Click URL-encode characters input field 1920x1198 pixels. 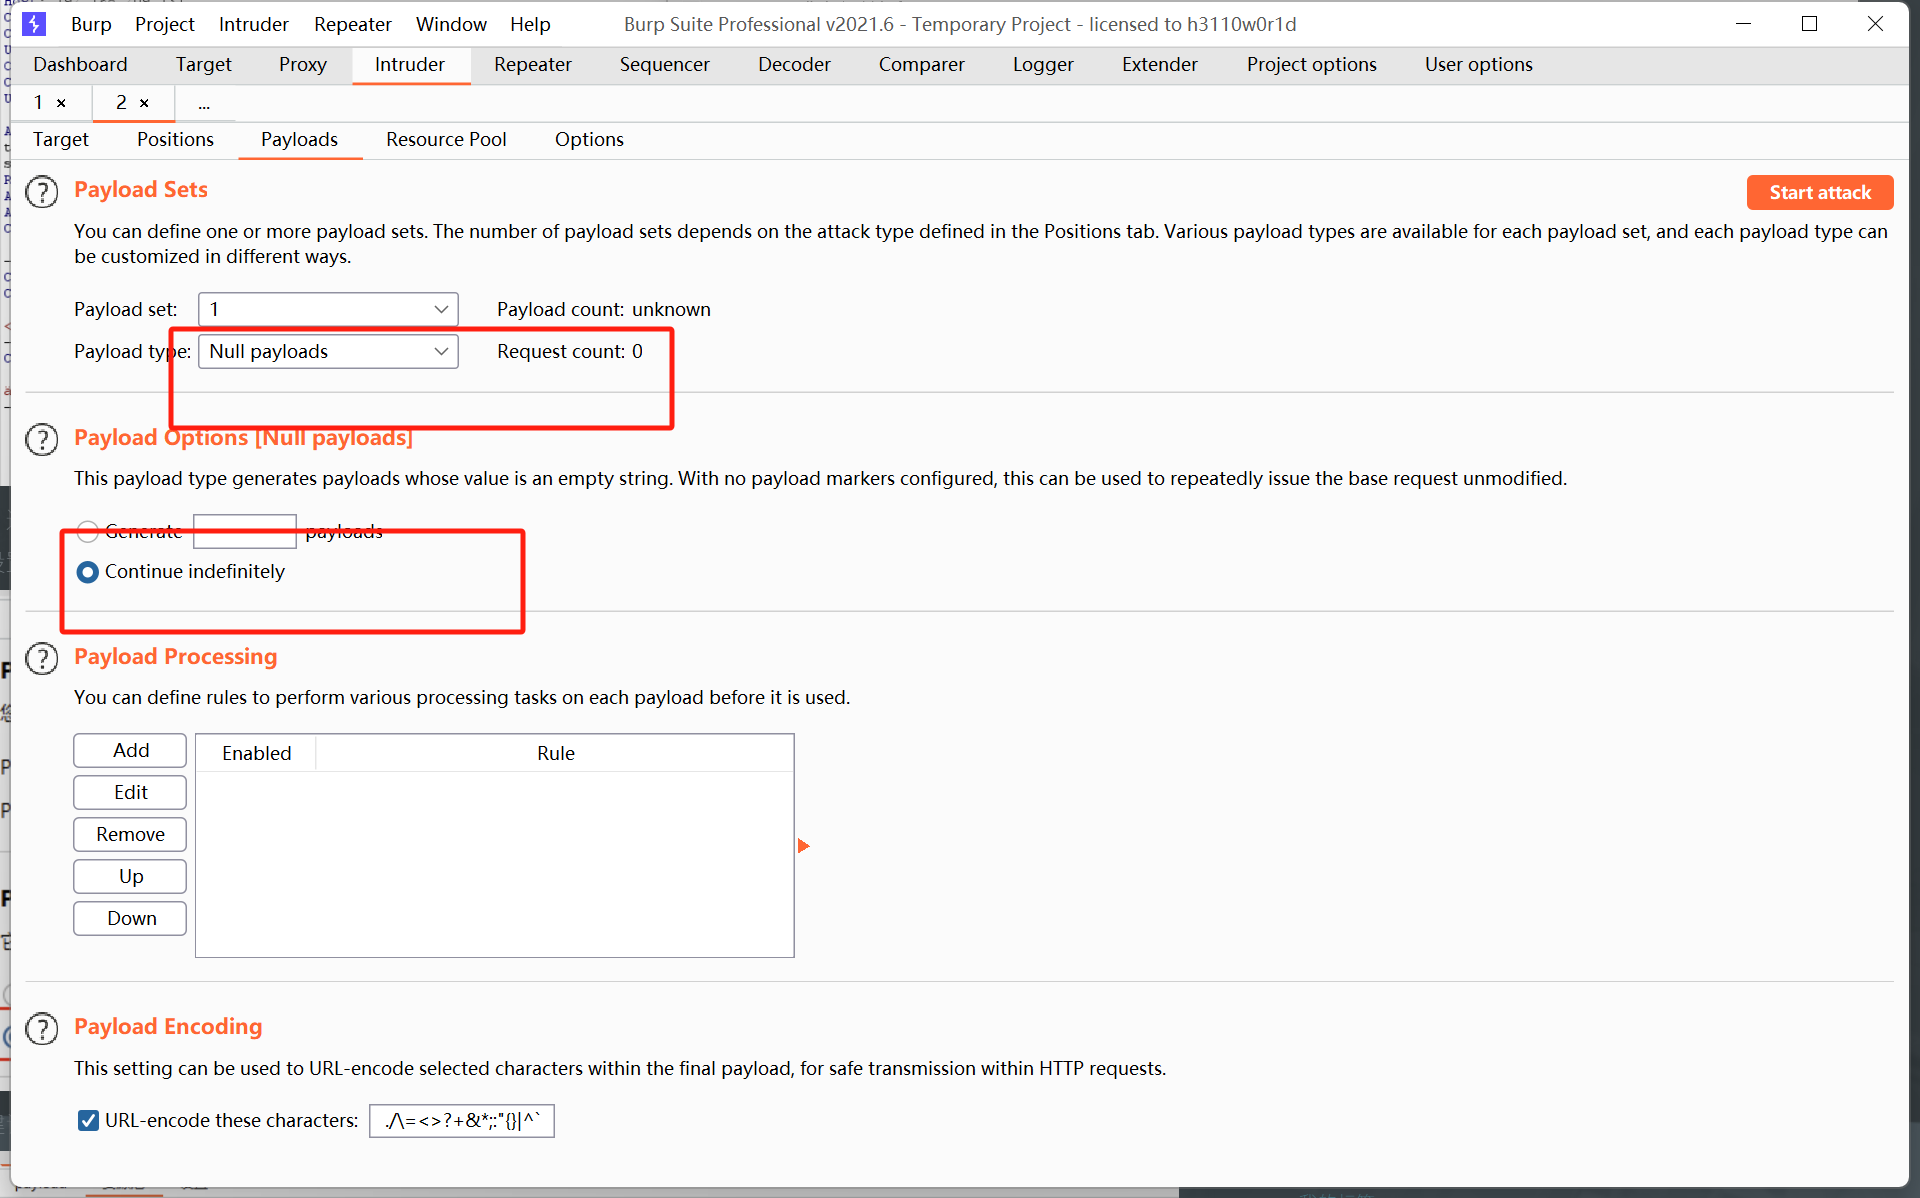(462, 1121)
